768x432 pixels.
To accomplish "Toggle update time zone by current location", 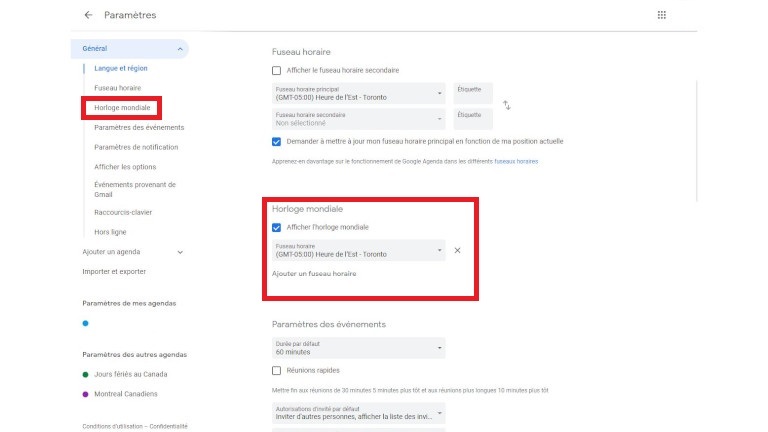I will (276, 142).
